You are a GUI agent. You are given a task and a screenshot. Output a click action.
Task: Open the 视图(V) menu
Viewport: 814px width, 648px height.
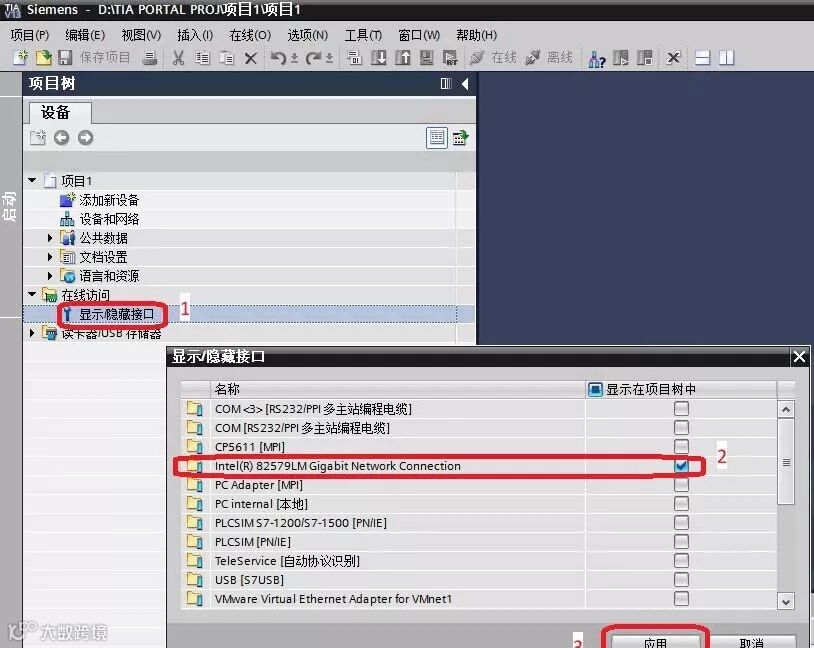(x=141, y=35)
